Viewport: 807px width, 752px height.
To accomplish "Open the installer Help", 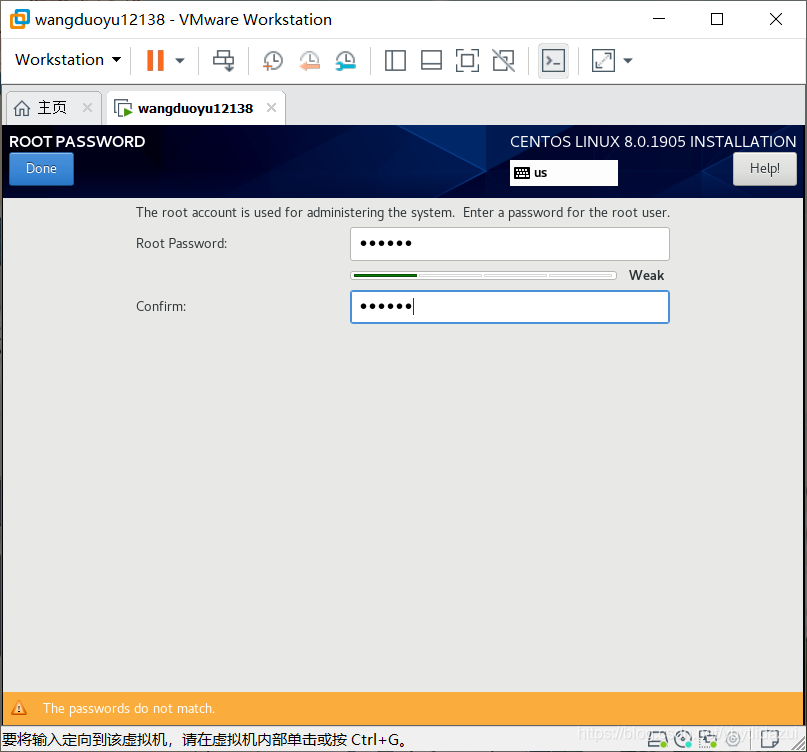I will (x=764, y=169).
